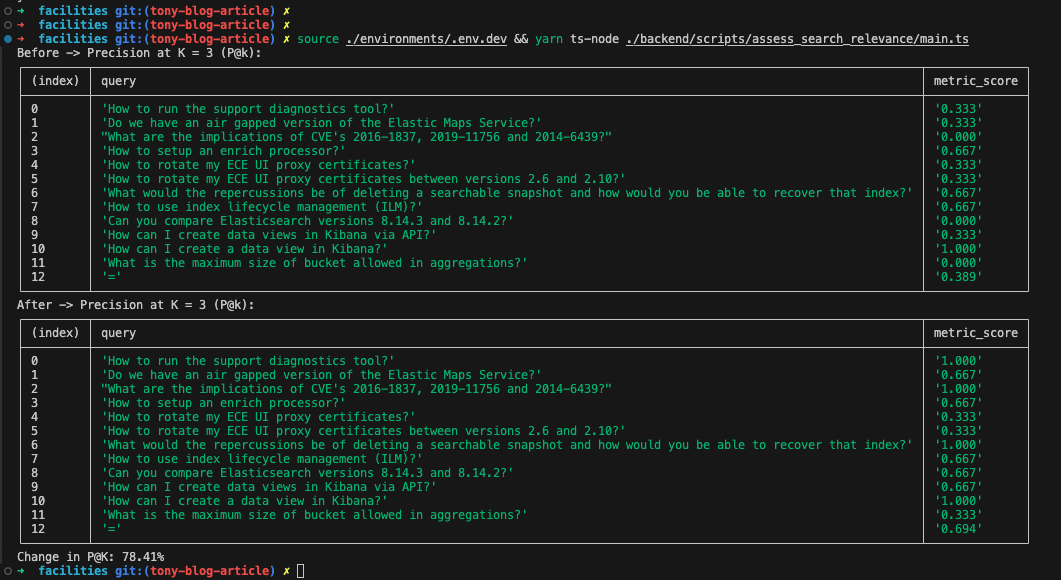The width and height of the screenshot is (1061, 580).
Task: Click the 'Change in P@K: 78.41%' result line
Action: pos(91,556)
